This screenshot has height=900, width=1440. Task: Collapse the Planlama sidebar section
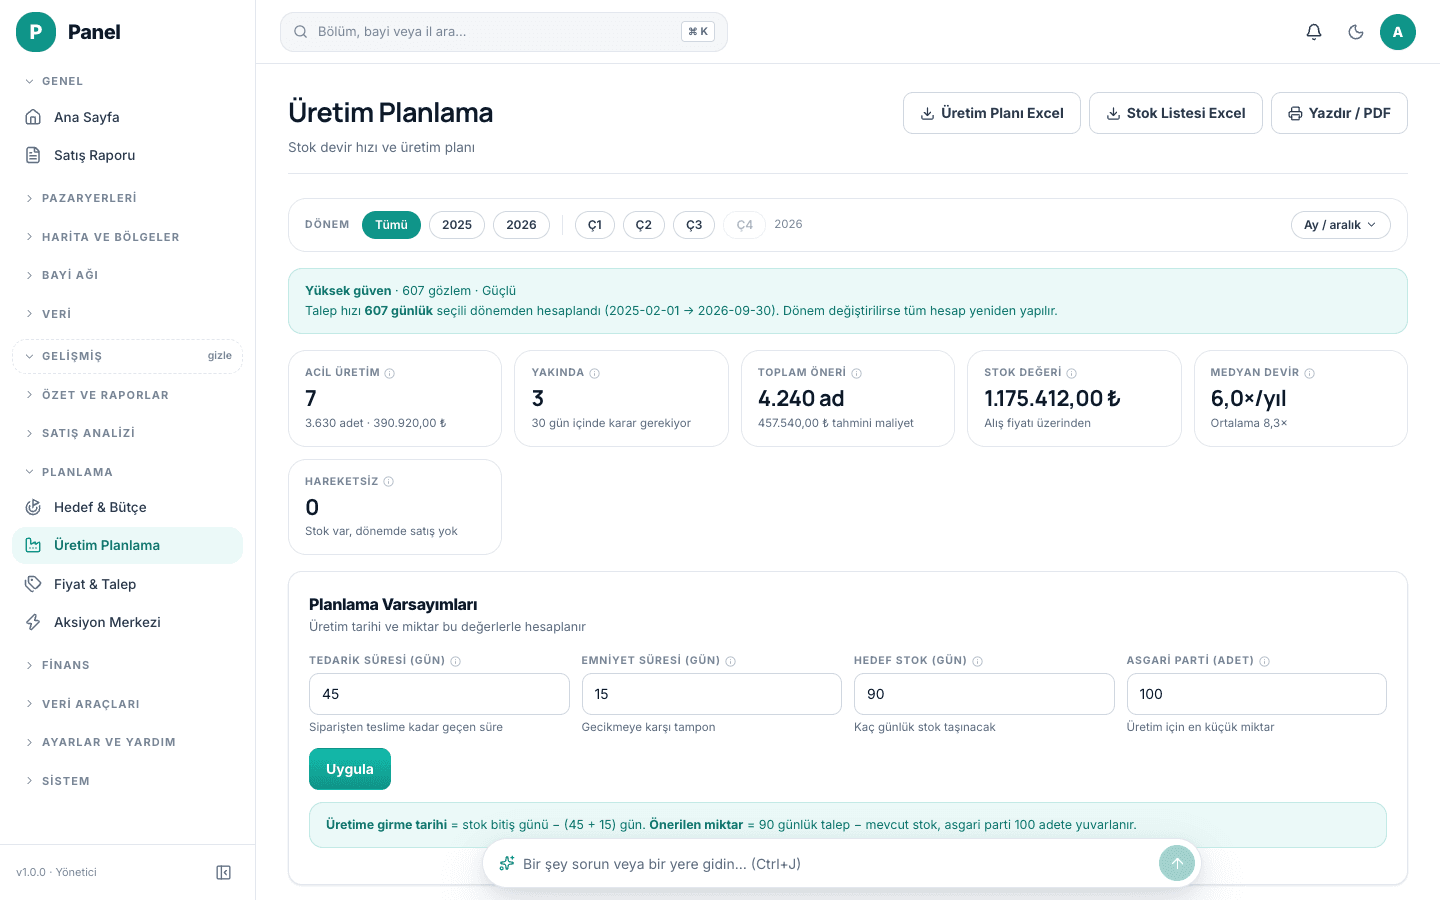tap(127, 472)
